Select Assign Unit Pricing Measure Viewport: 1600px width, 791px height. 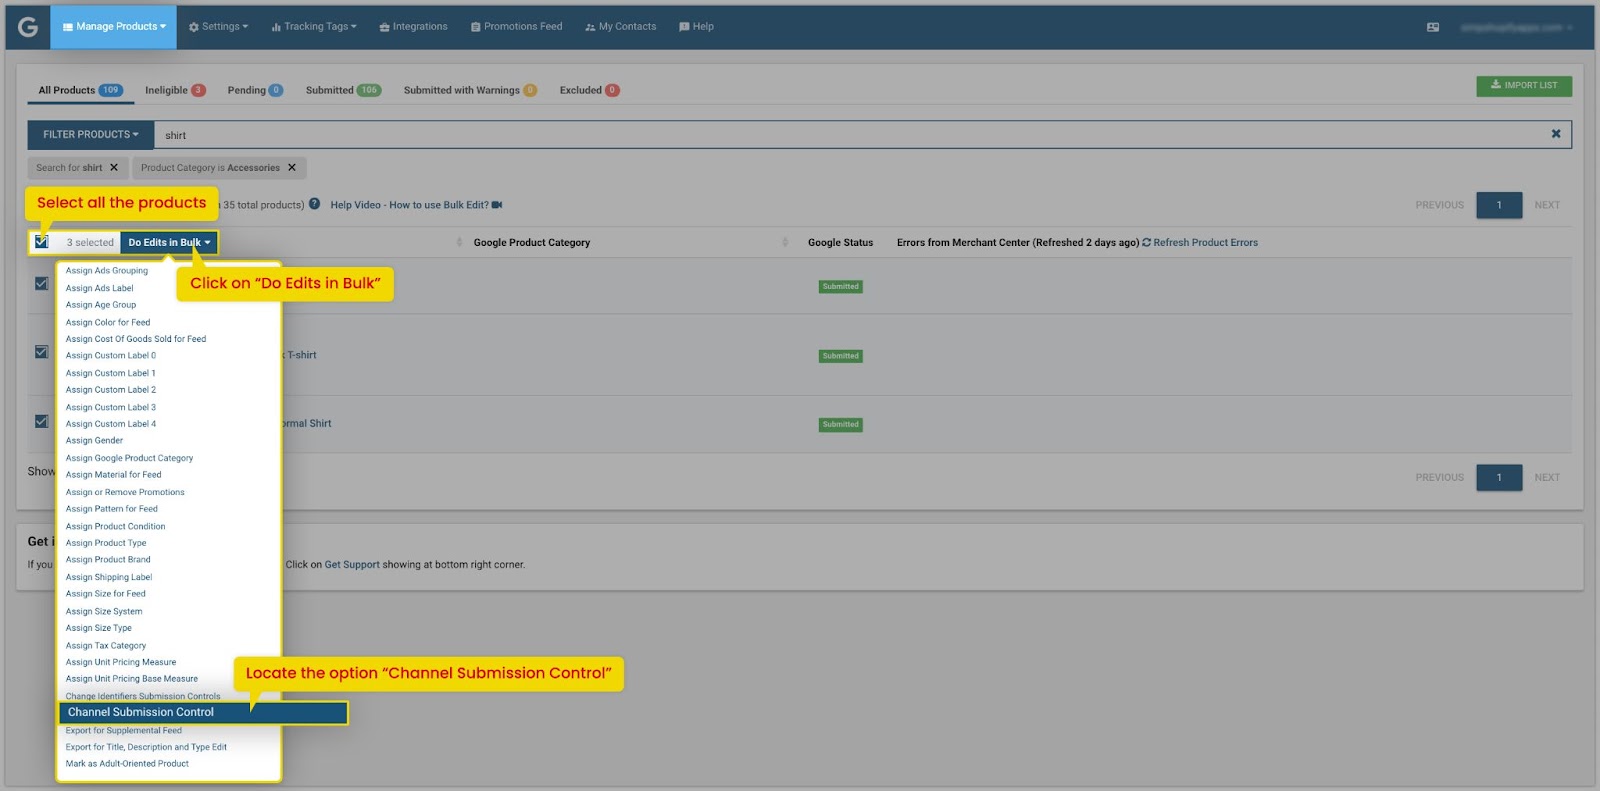[121, 662]
